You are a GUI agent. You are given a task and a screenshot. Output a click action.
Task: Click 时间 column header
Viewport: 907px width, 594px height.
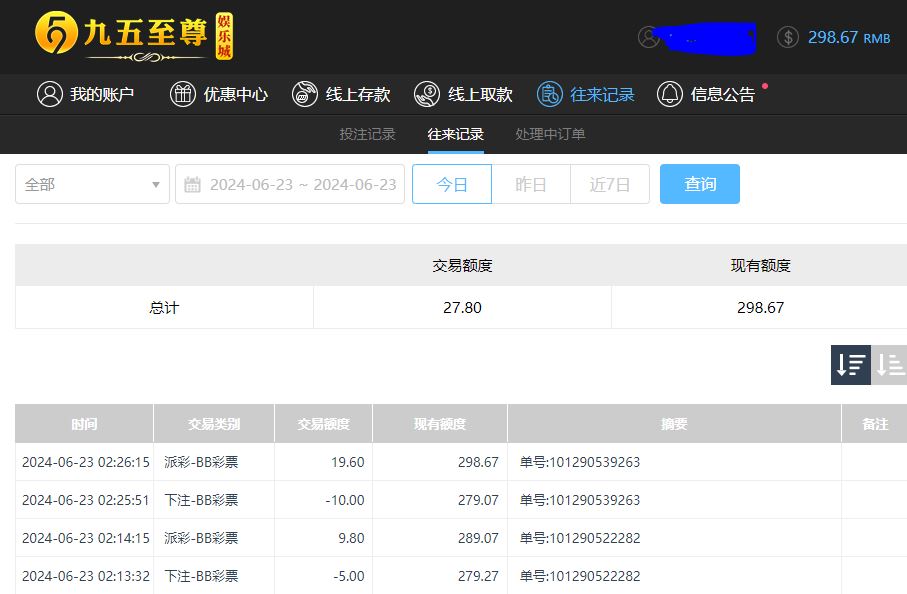(84, 424)
